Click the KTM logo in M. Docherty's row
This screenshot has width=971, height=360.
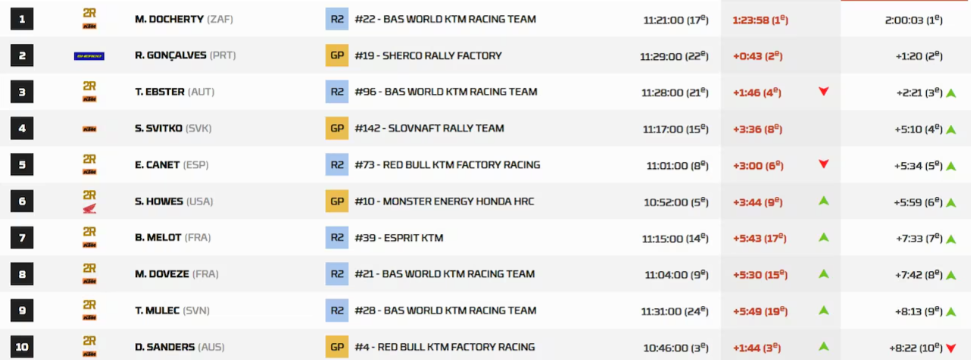coord(89,26)
